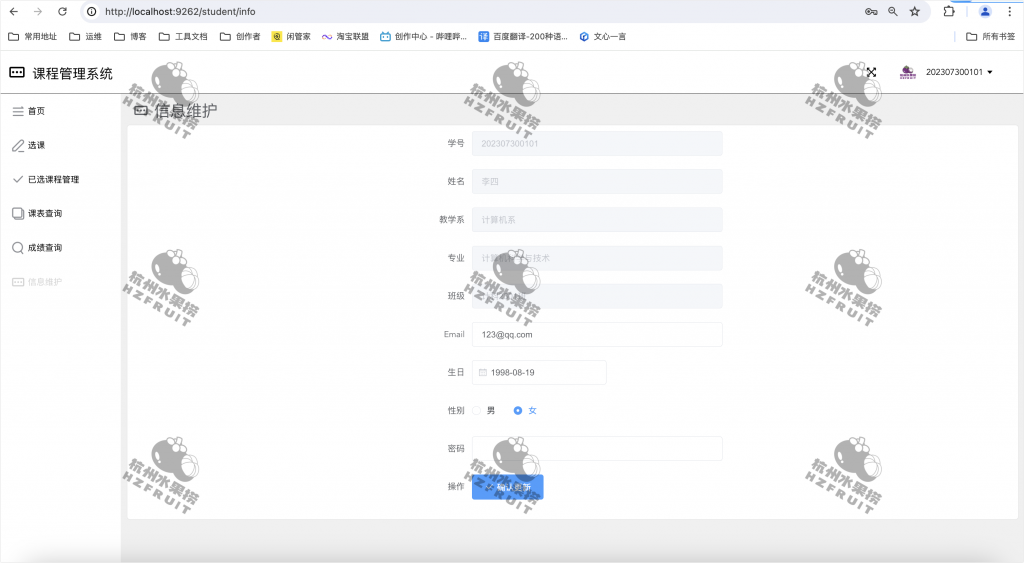Open the 文心一言 bookmark
Viewport: 1024px width, 563px height.
click(603, 37)
